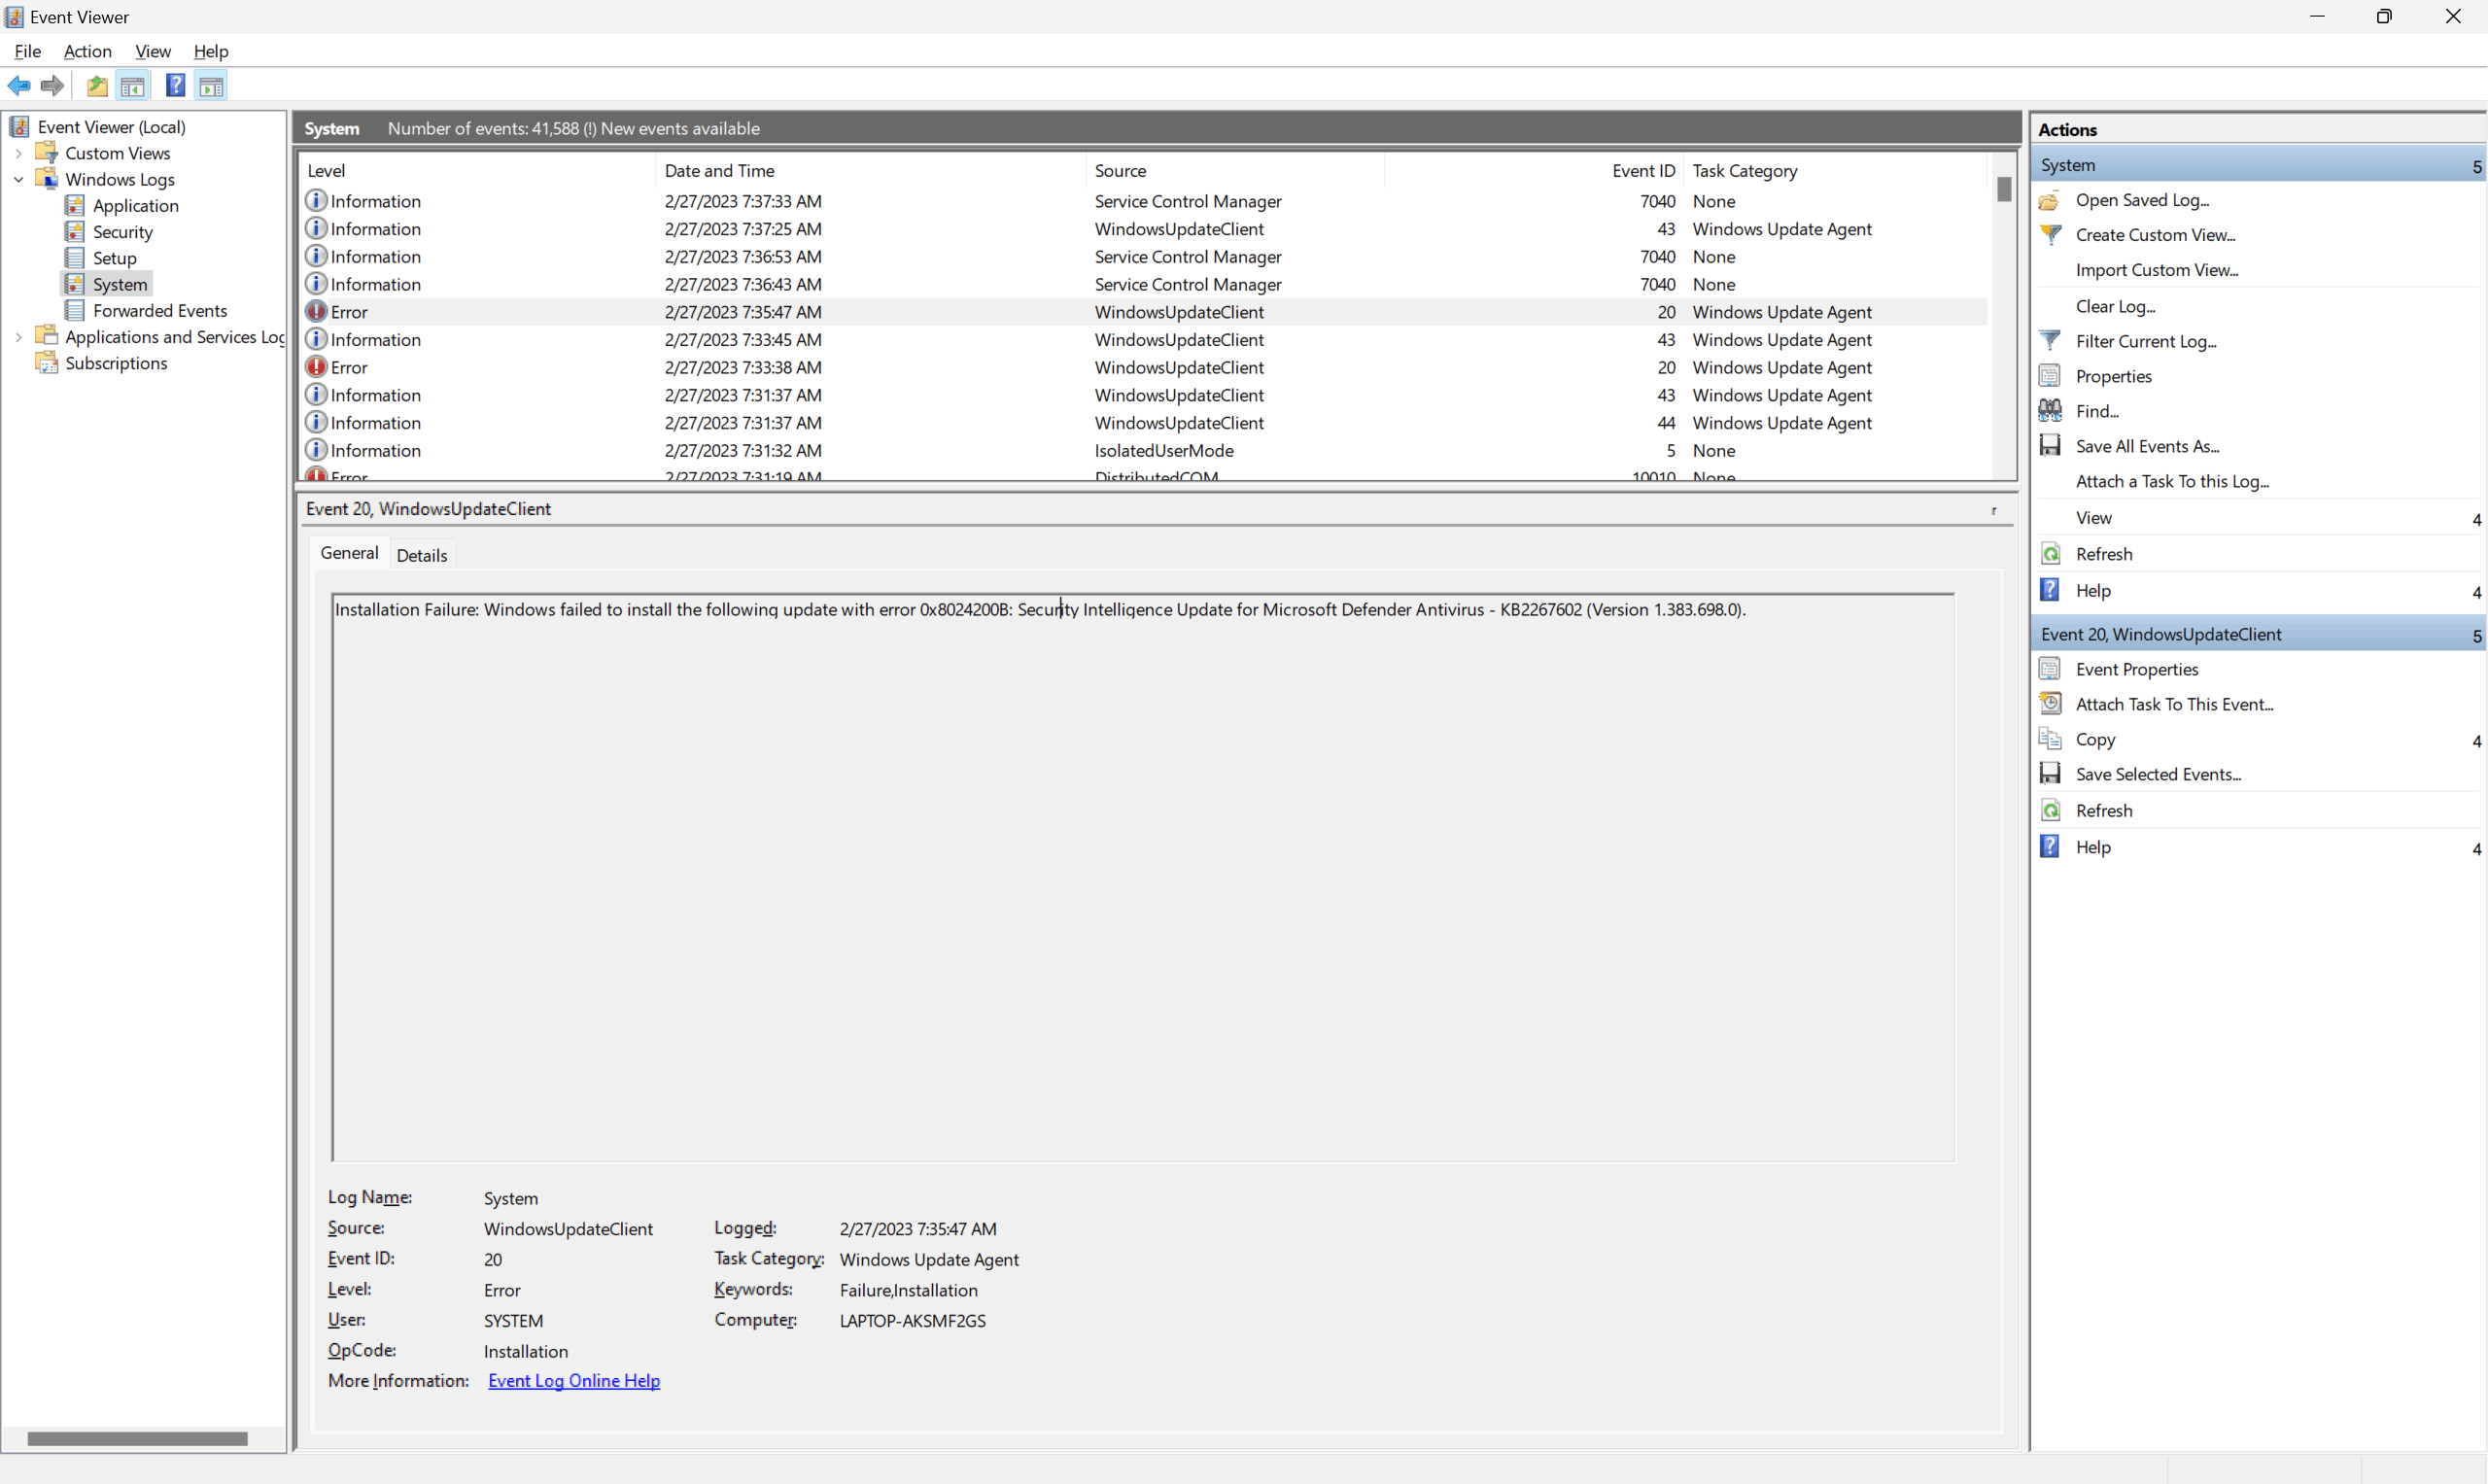The image size is (2488, 1484).
Task: Collapse the Windows Logs tree node
Action: tap(19, 180)
